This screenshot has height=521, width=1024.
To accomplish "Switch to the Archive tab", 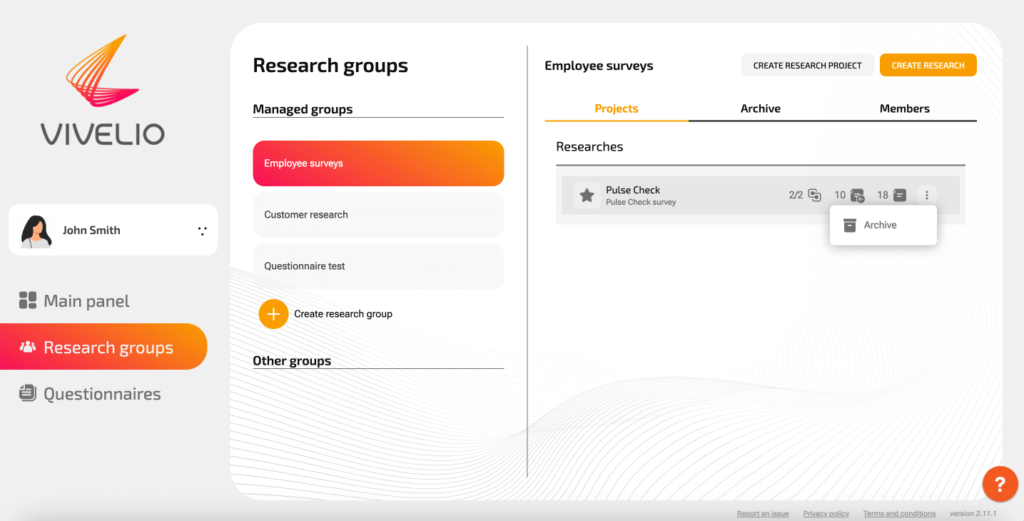I will click(760, 109).
